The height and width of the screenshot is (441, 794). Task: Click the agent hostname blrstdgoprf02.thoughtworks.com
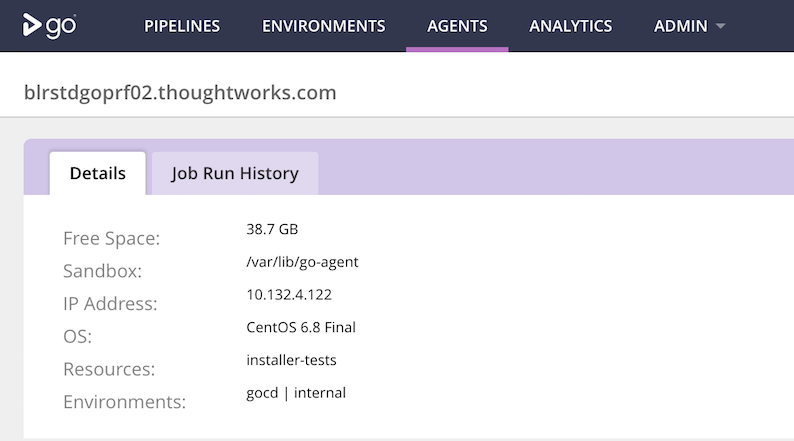point(180,93)
